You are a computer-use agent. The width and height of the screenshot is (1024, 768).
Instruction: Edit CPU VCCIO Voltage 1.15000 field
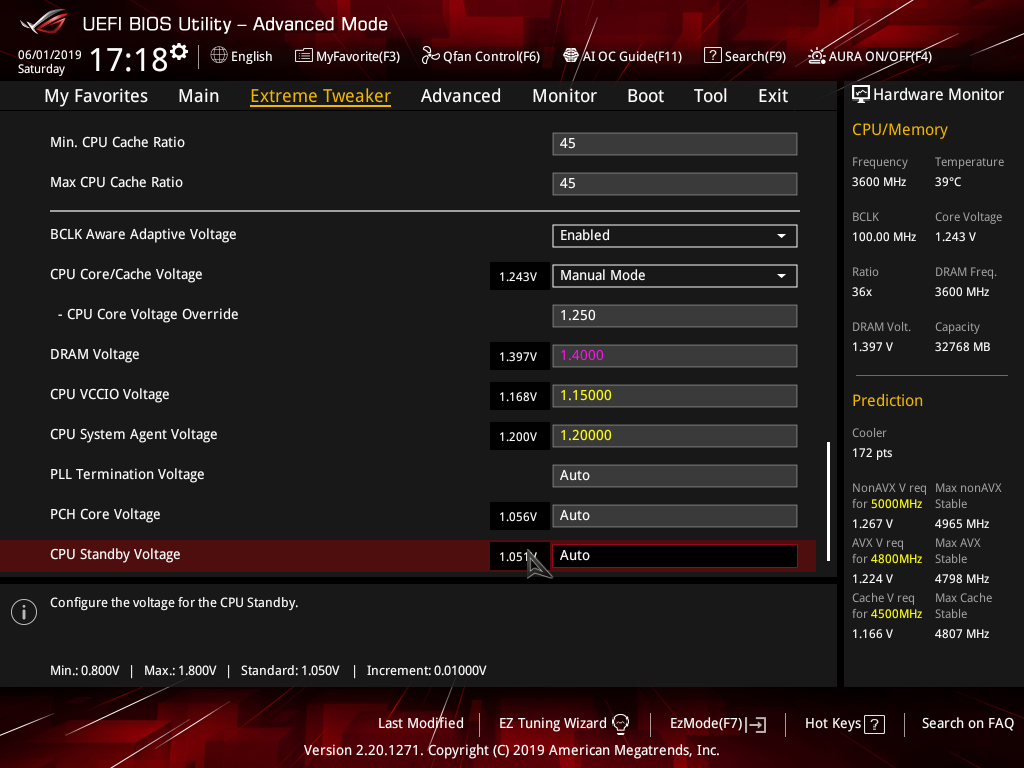click(x=675, y=396)
